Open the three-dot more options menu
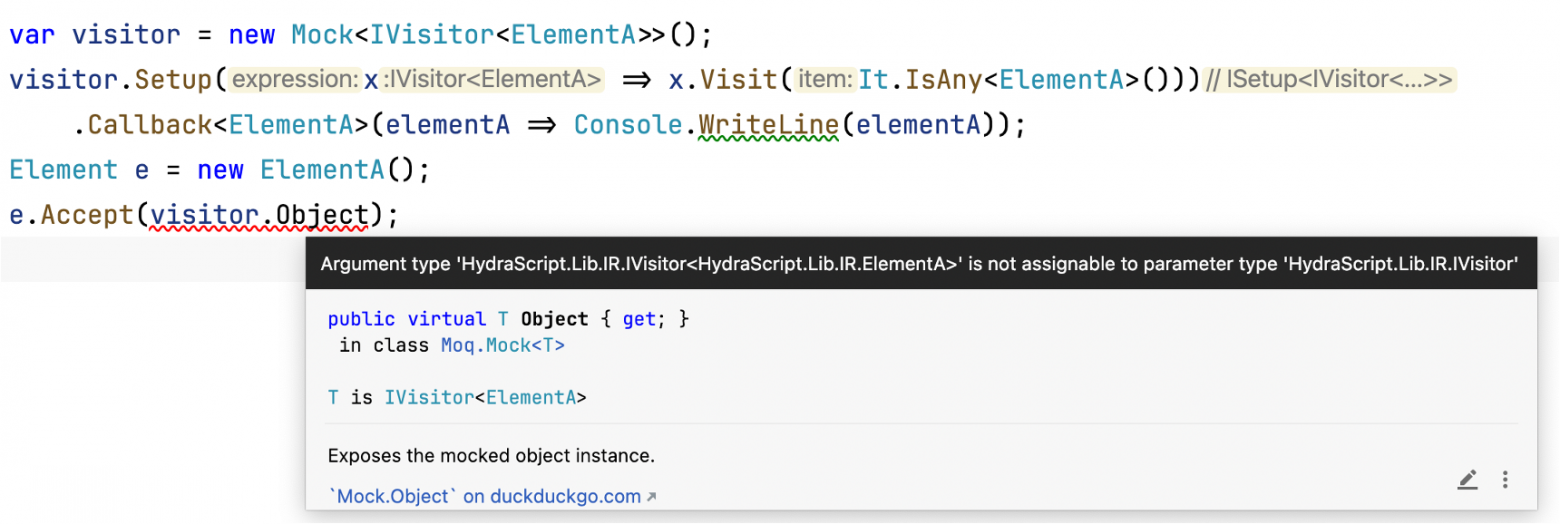This screenshot has height=524, width=1560. tap(1505, 480)
